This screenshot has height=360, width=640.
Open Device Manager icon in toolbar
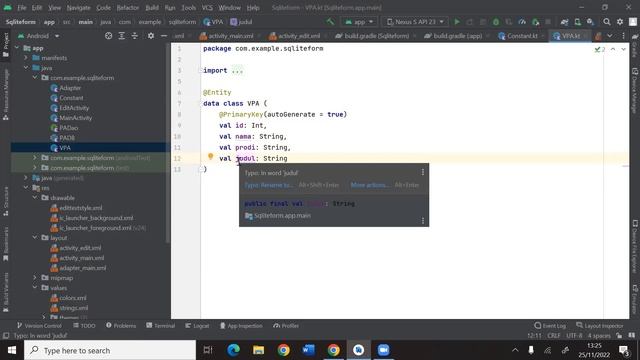578,22
